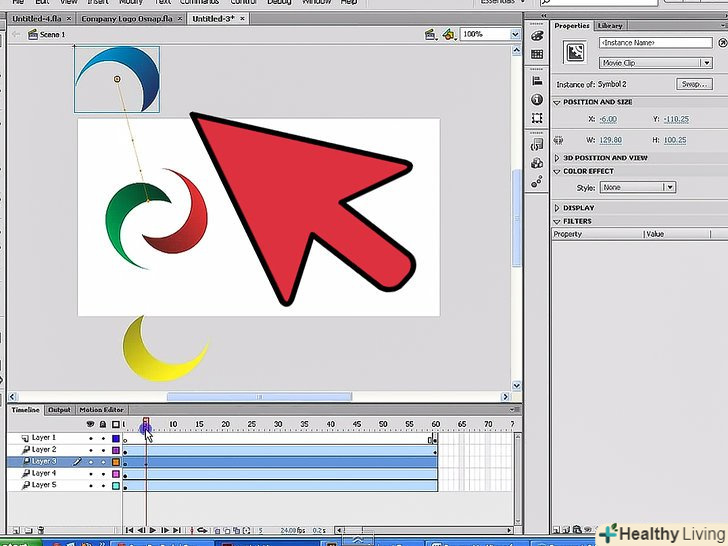The height and width of the screenshot is (546, 728).
Task: Open the Align panel icon
Action: pos(537,82)
